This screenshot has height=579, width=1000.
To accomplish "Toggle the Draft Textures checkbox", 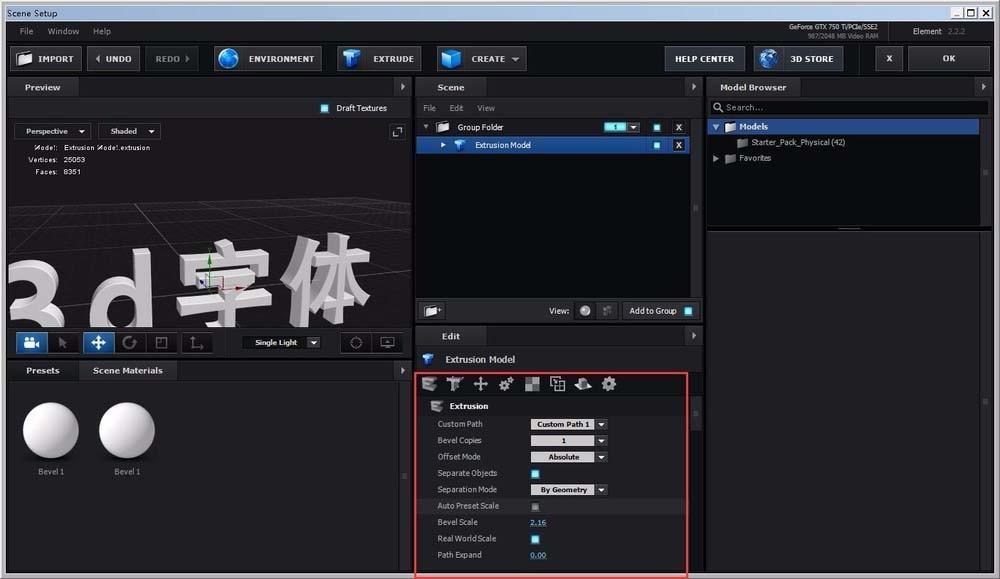I will click(322, 109).
